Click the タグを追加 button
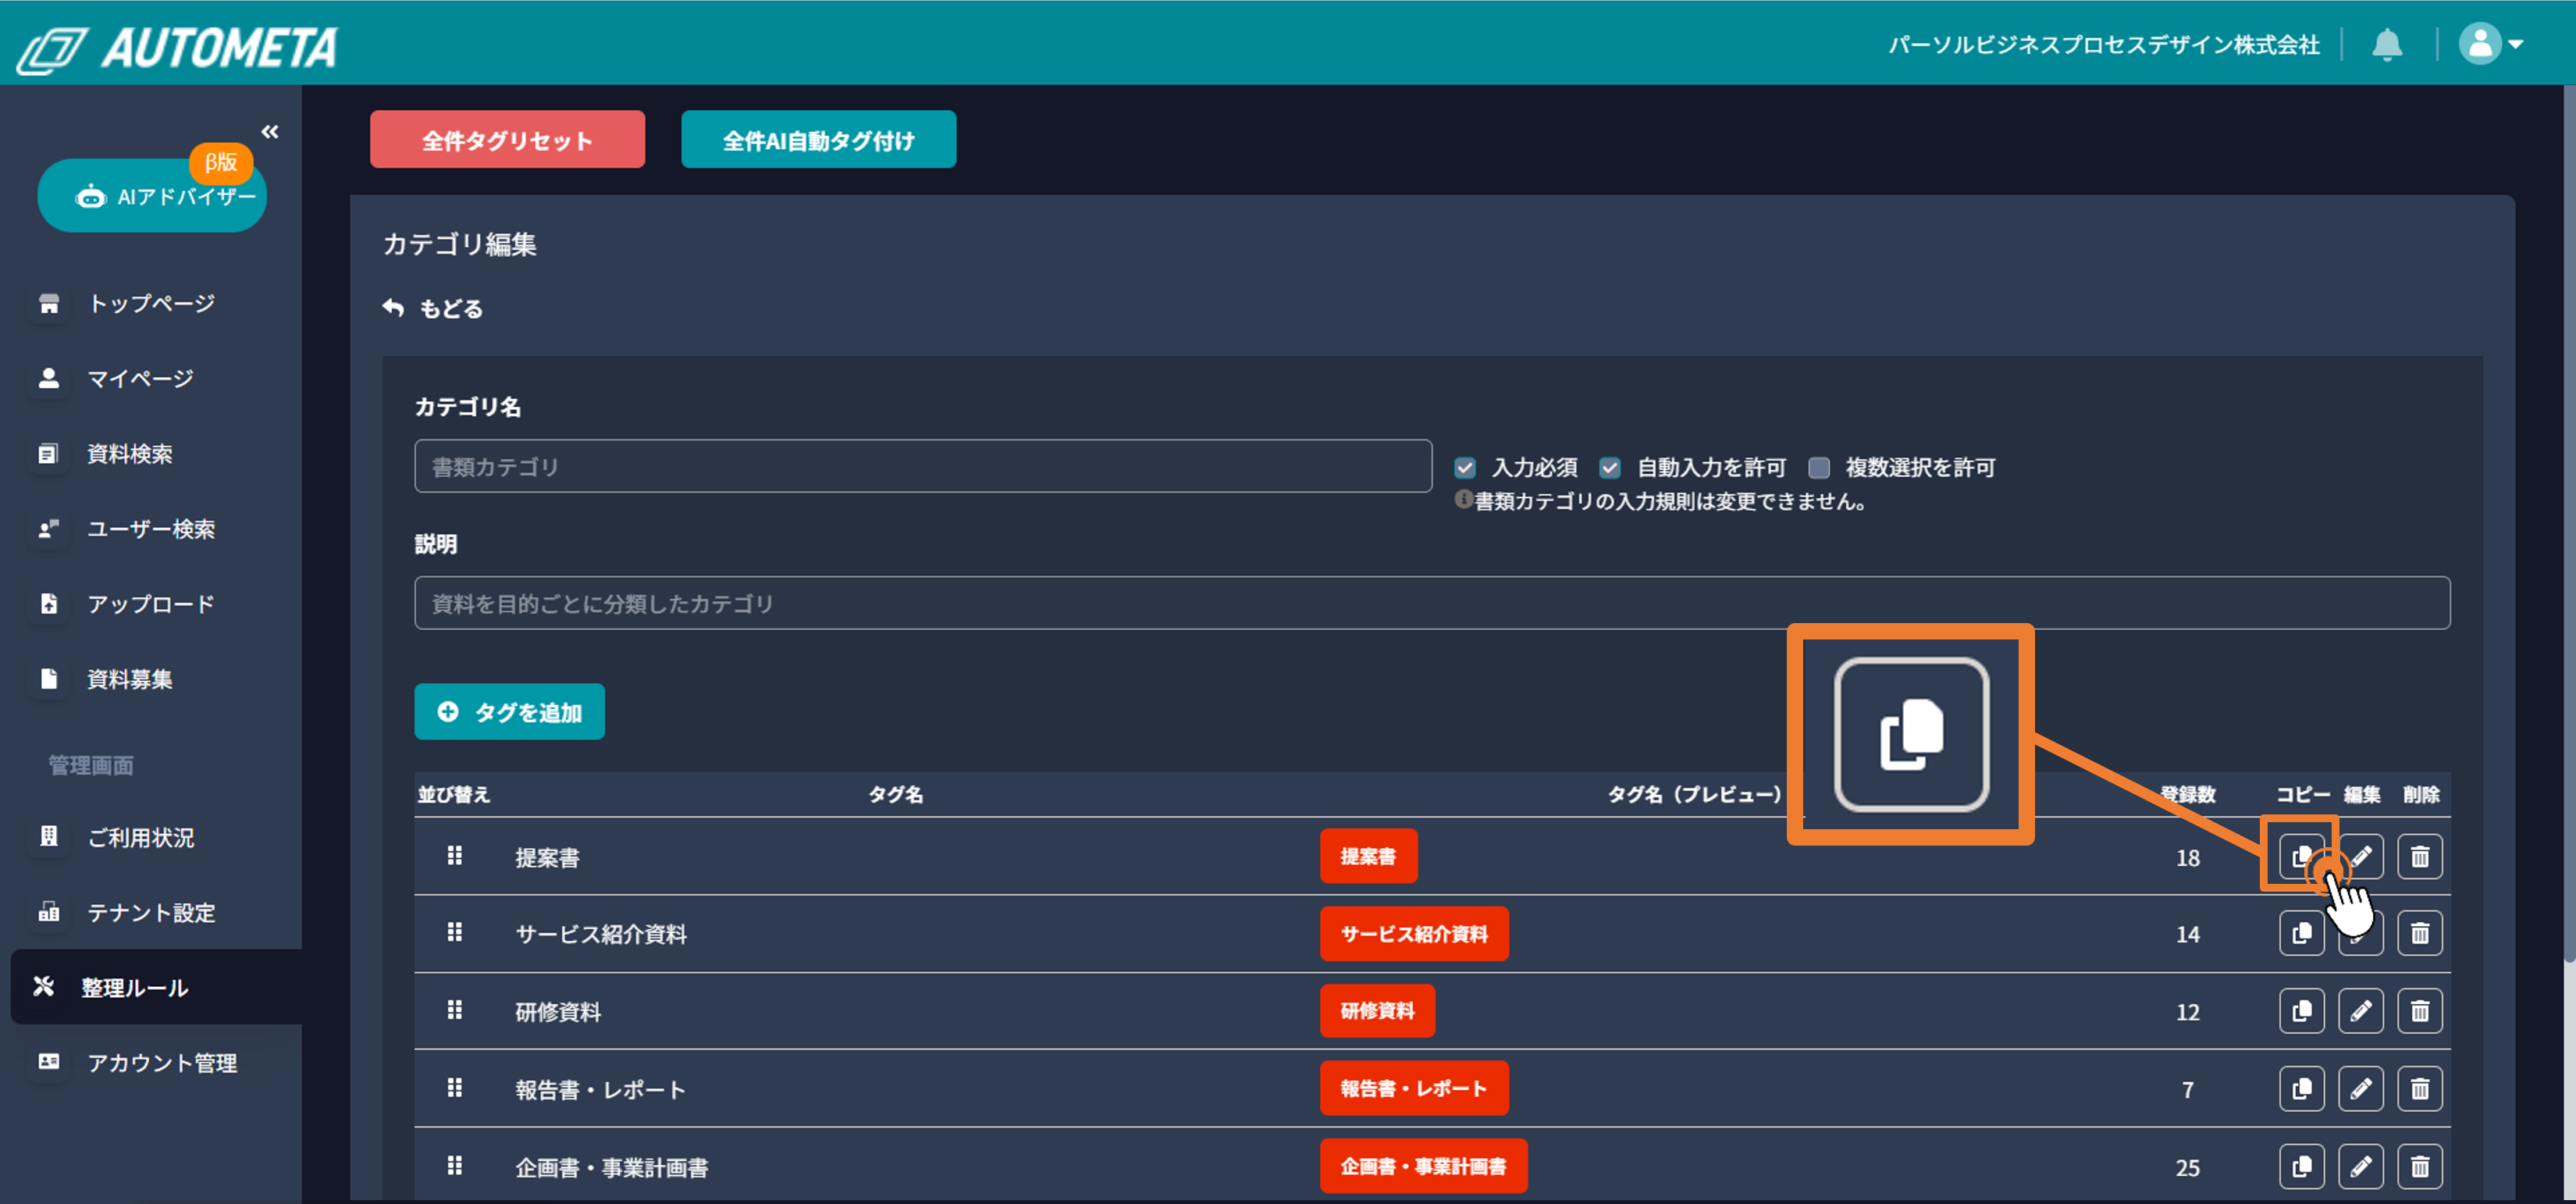The width and height of the screenshot is (2576, 1204). tap(510, 712)
